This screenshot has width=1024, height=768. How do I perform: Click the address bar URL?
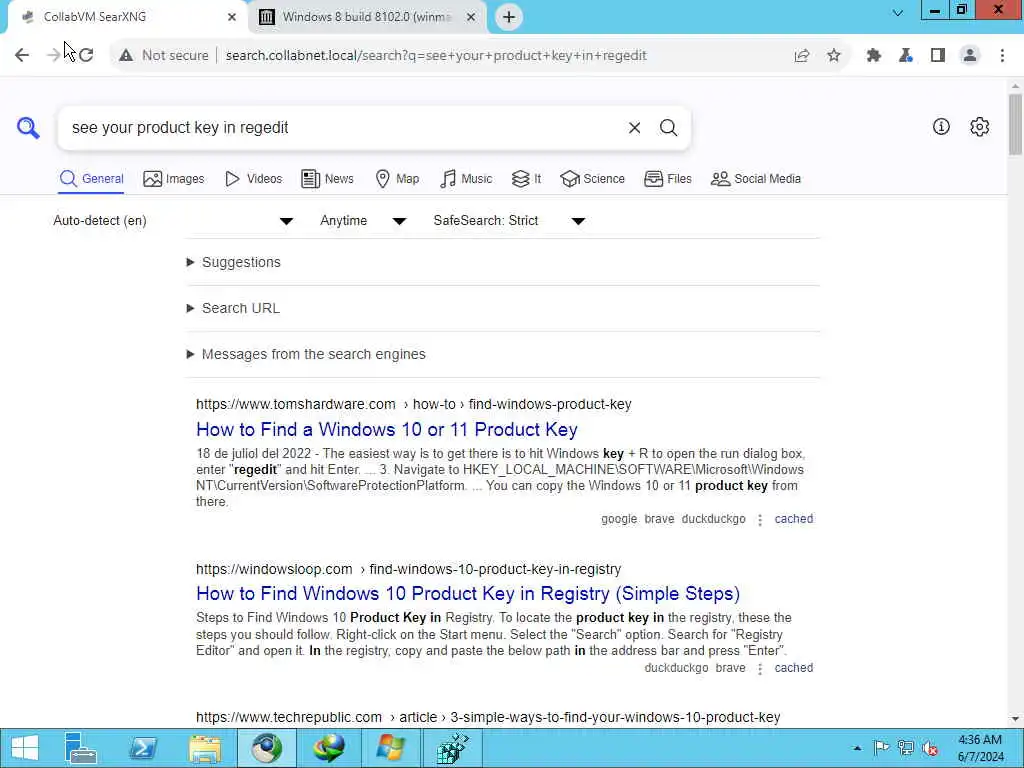click(x=436, y=56)
